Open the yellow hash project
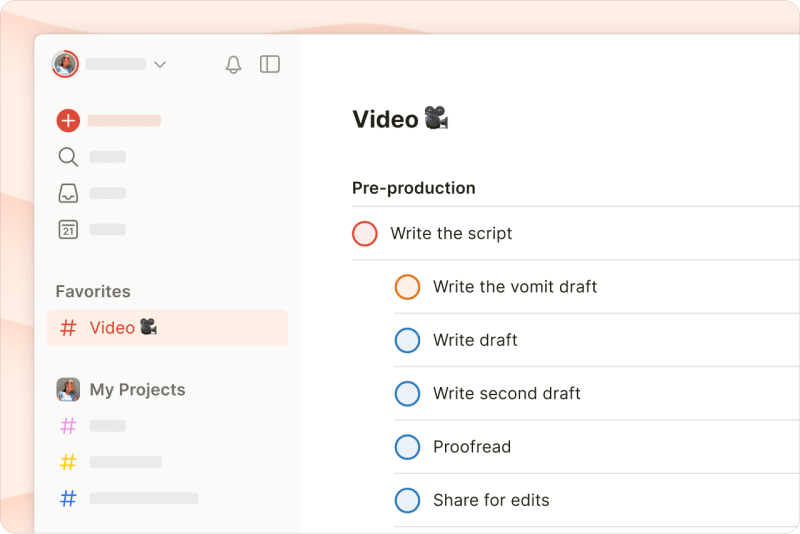Viewport: 800px width, 534px height. tap(68, 462)
